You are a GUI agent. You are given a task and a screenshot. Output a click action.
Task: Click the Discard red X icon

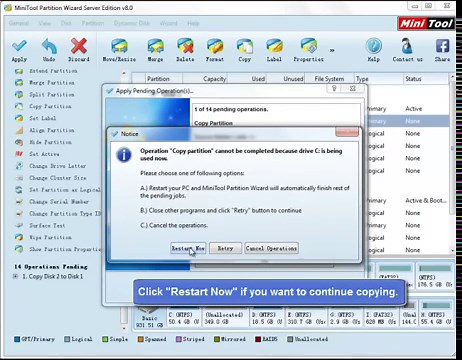tap(79, 46)
